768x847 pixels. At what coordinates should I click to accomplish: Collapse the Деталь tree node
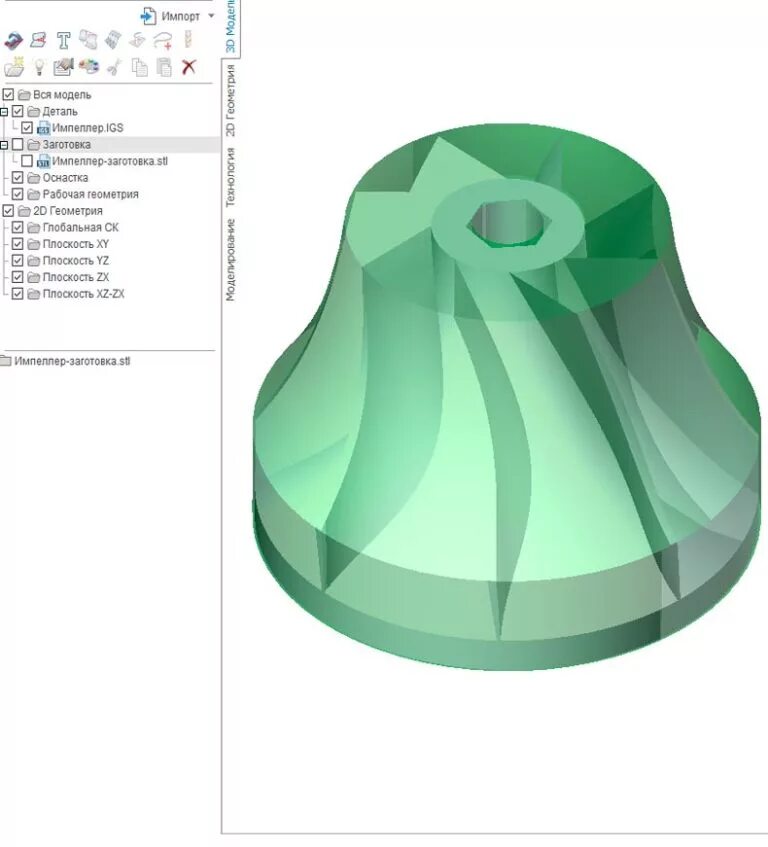tap(4, 112)
